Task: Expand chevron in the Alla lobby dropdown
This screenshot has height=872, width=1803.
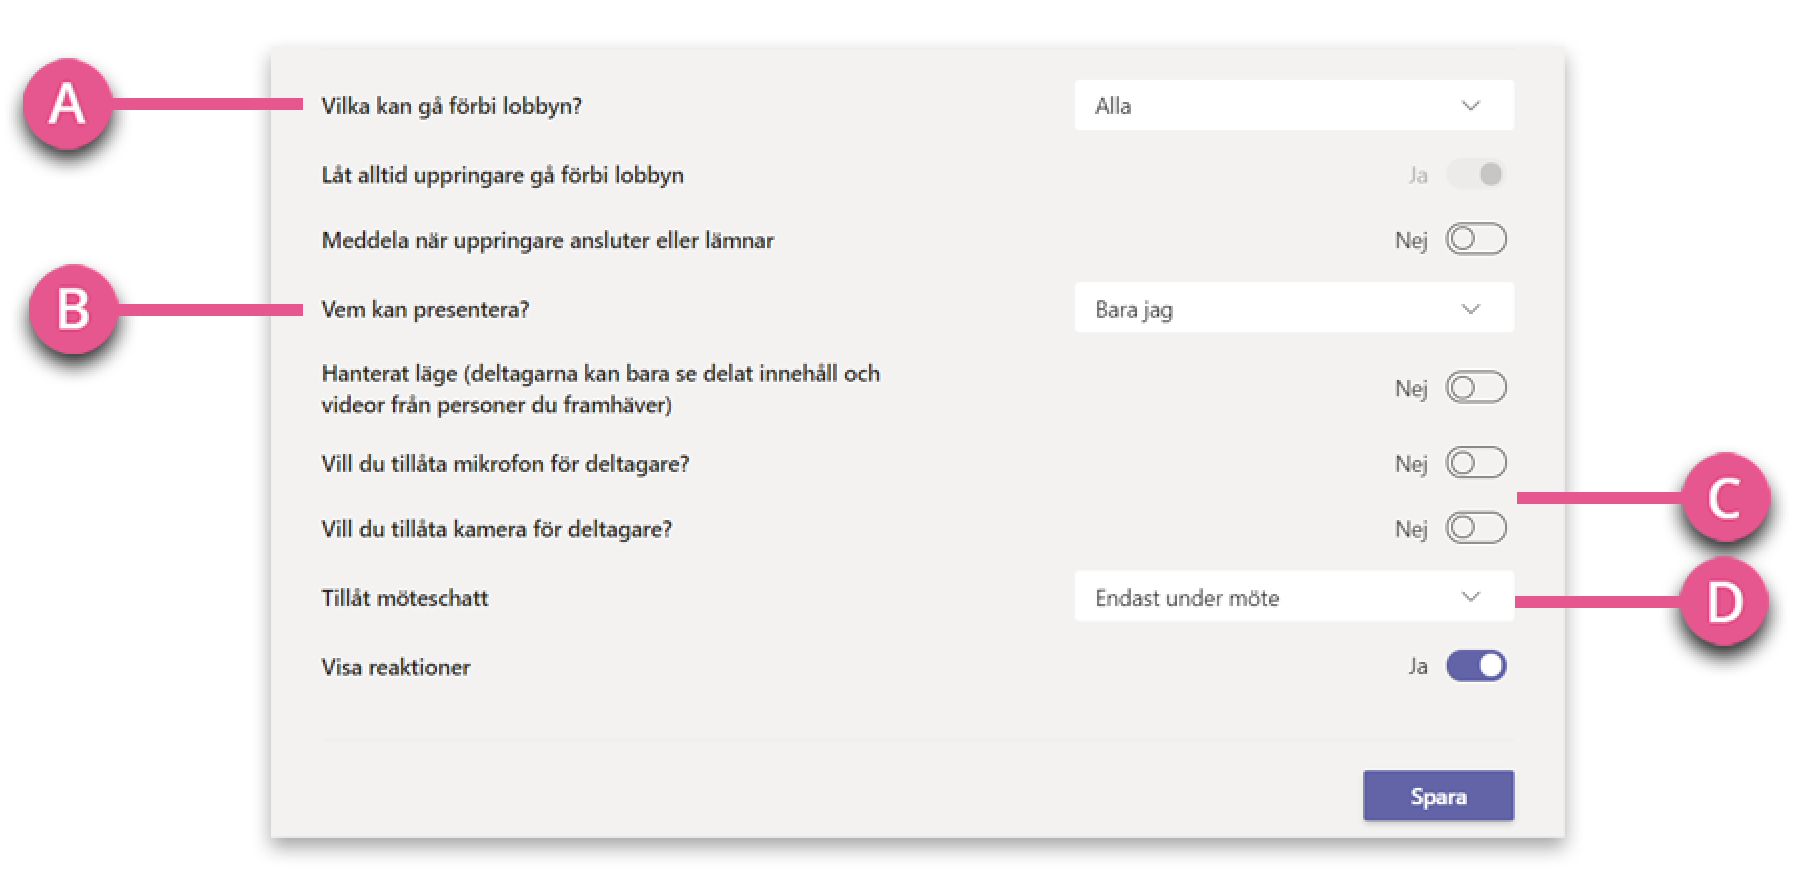Action: (1470, 106)
